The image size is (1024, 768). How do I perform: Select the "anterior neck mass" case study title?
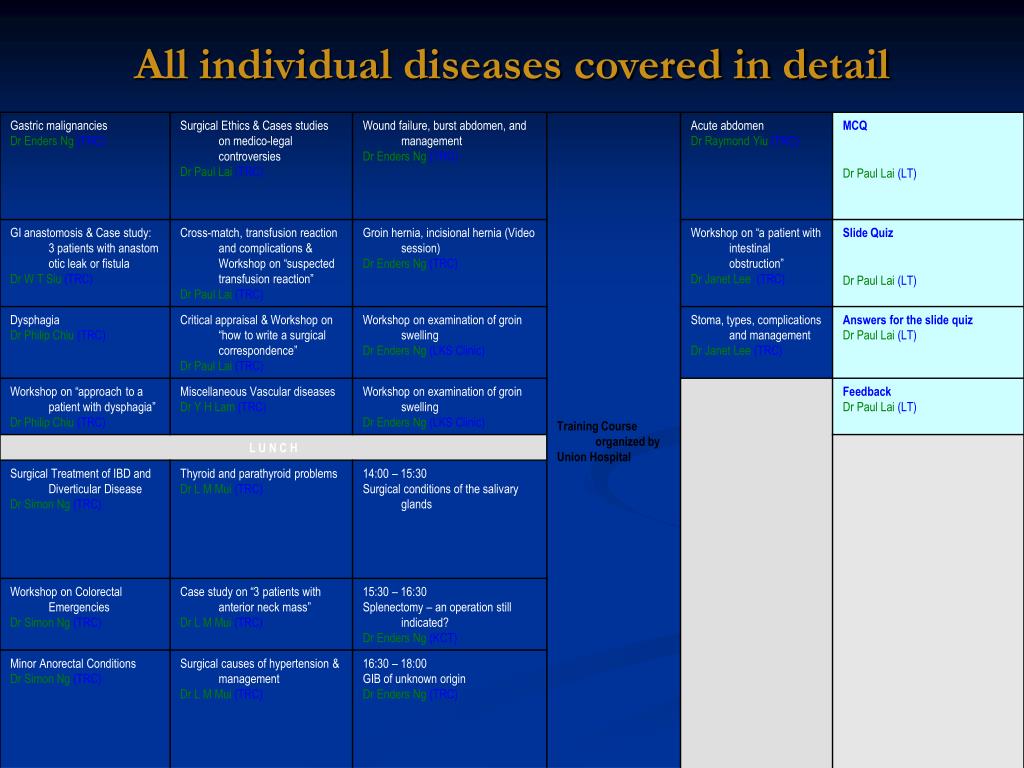tap(250, 600)
